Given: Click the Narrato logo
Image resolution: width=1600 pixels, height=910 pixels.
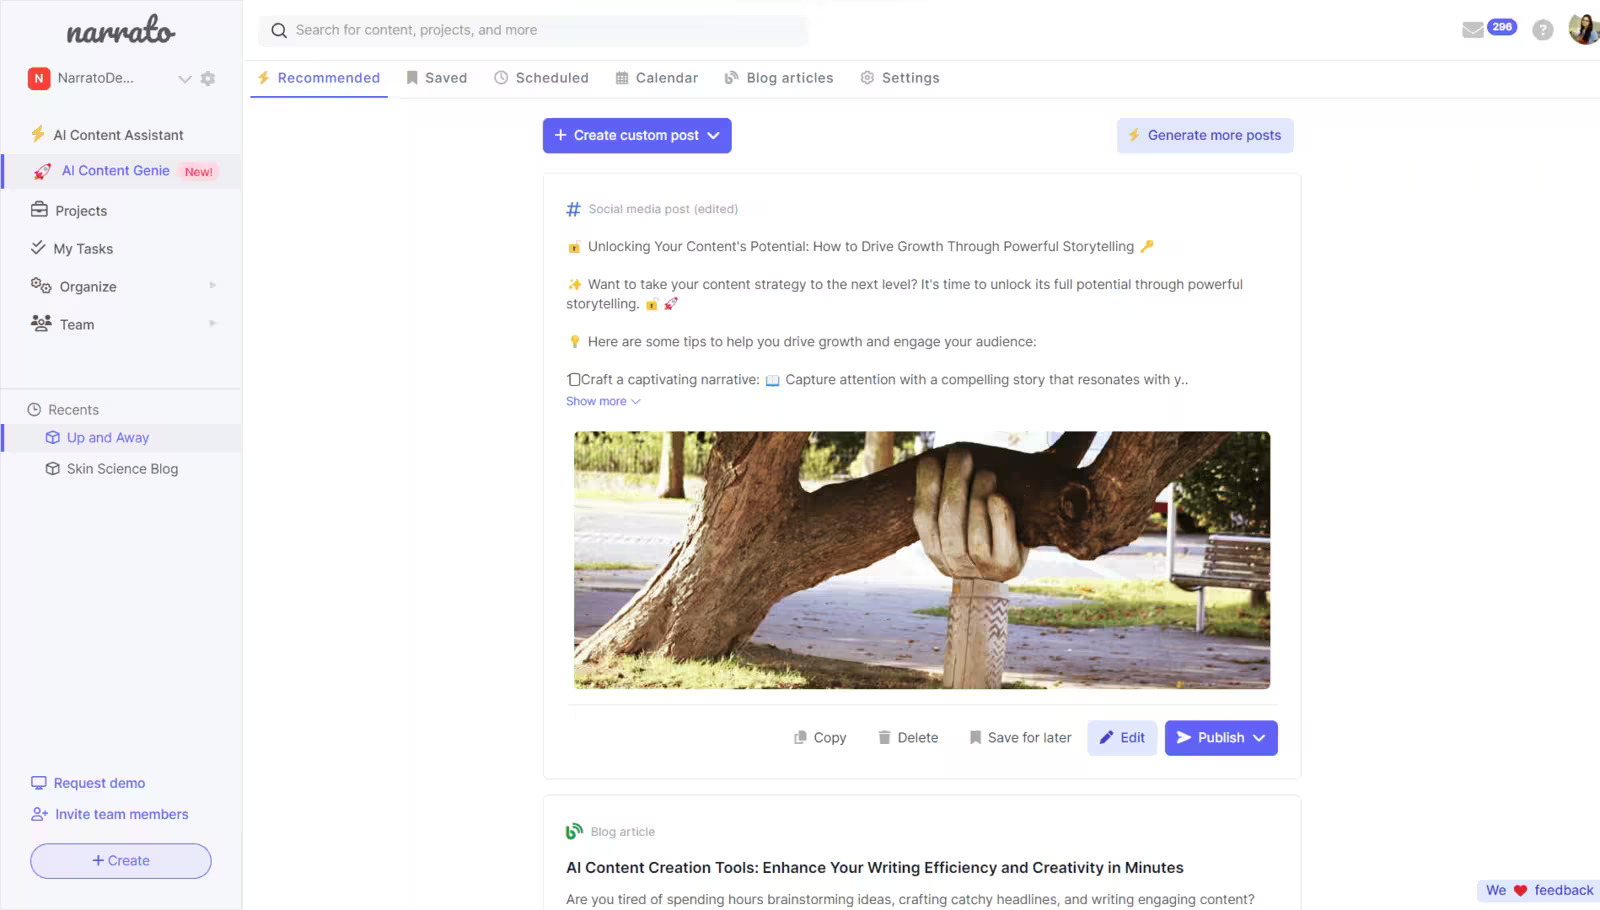Looking at the screenshot, I should click(x=121, y=31).
